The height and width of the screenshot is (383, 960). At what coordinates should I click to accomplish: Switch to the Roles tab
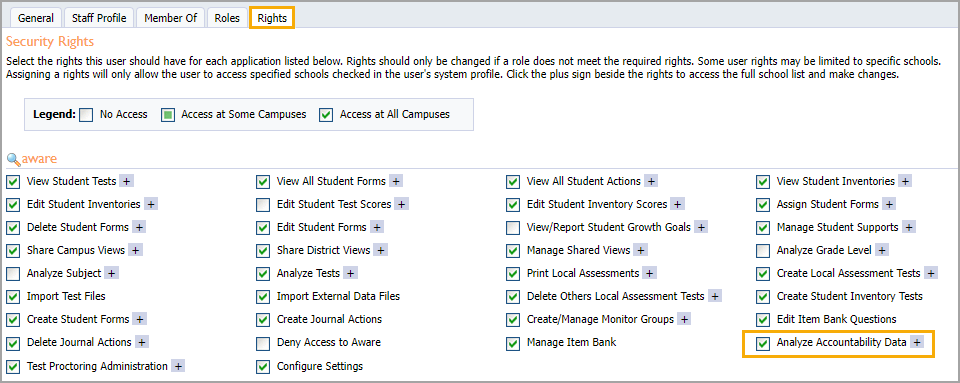coord(227,18)
